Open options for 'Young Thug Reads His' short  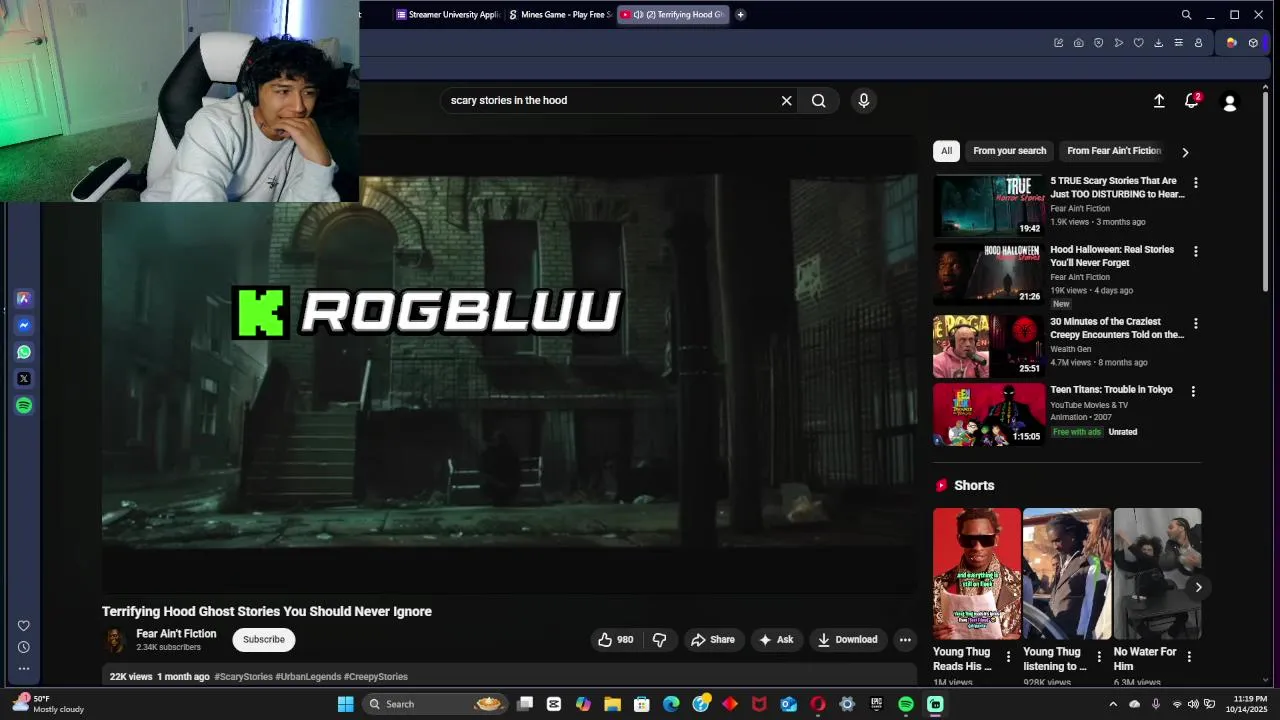(1008, 657)
